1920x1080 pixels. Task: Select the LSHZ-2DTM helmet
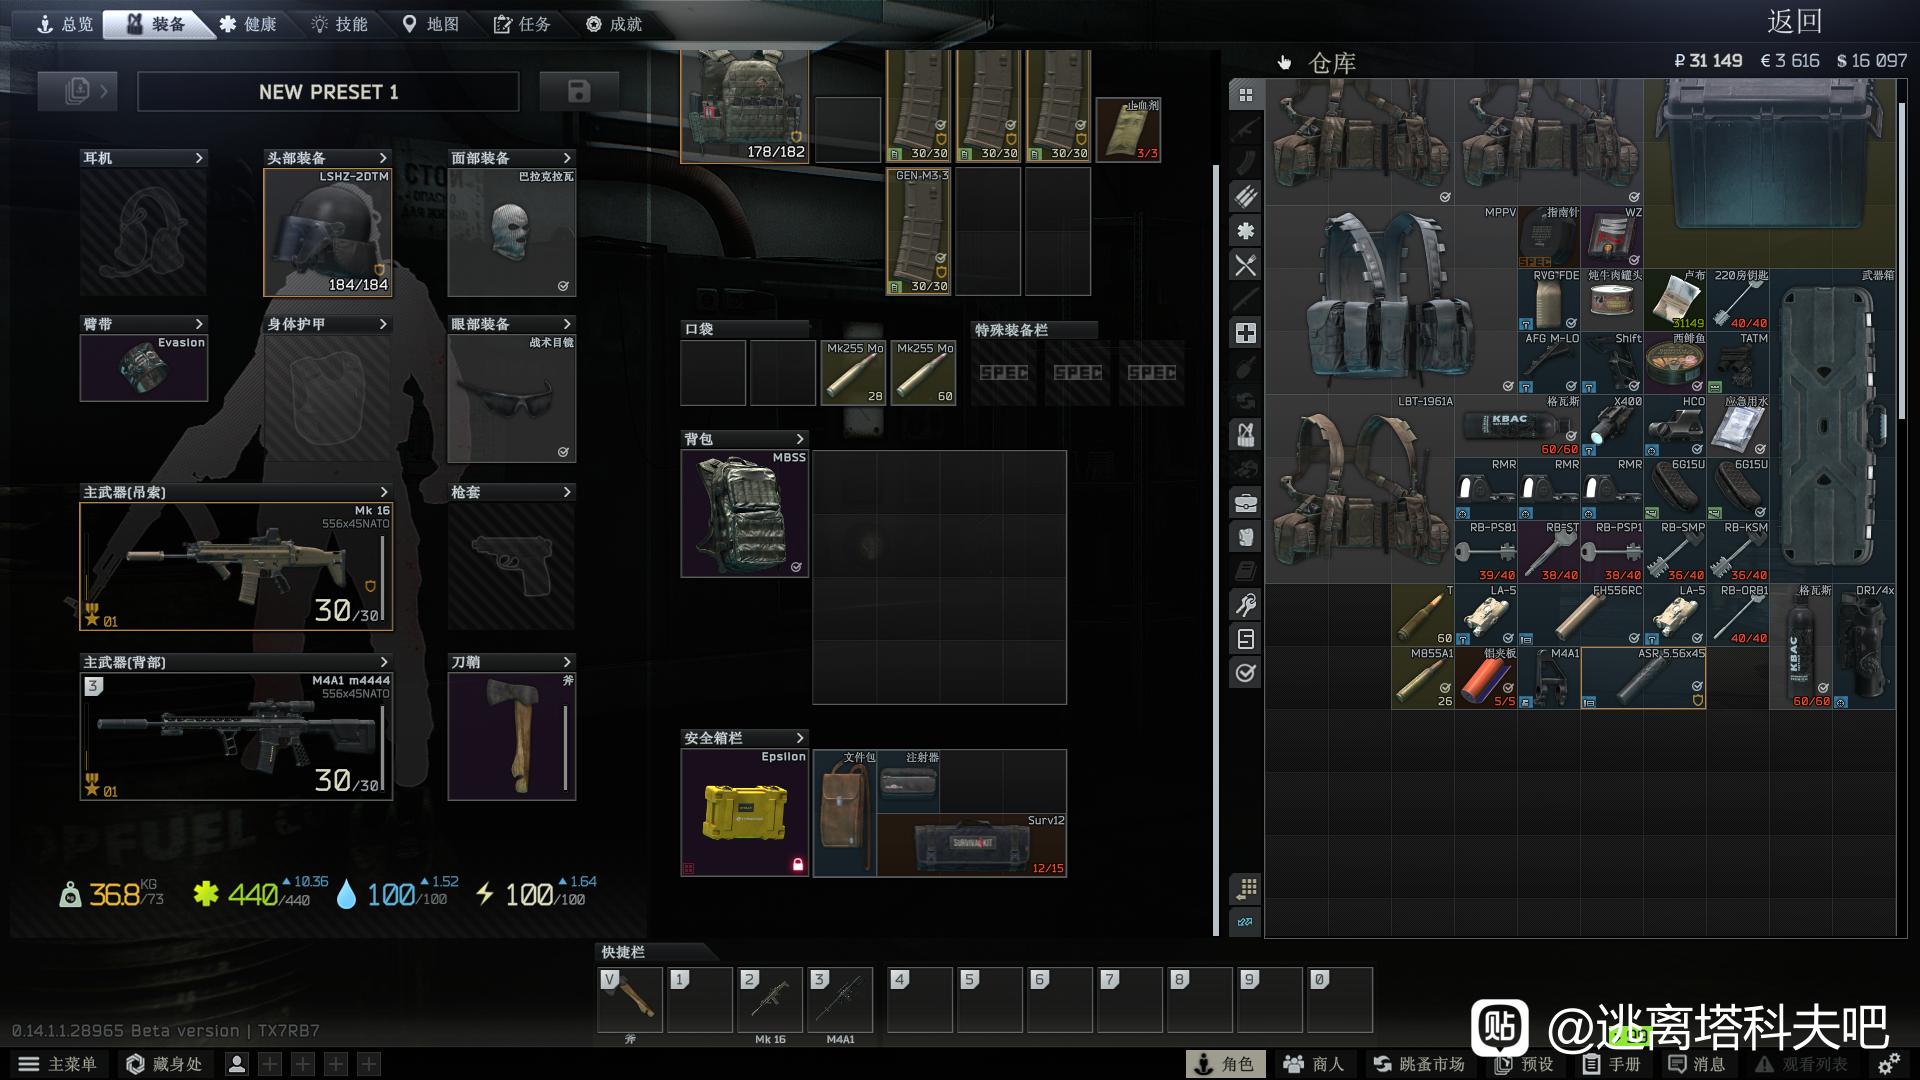[x=328, y=232]
